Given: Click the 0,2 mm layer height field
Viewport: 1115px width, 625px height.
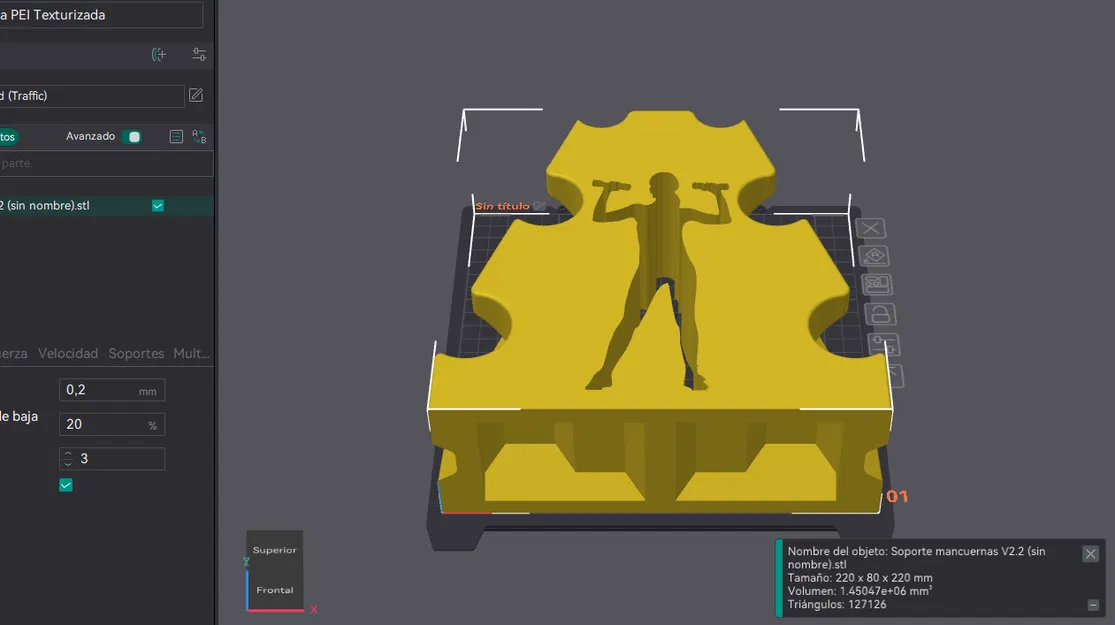Looking at the screenshot, I should [x=112, y=390].
